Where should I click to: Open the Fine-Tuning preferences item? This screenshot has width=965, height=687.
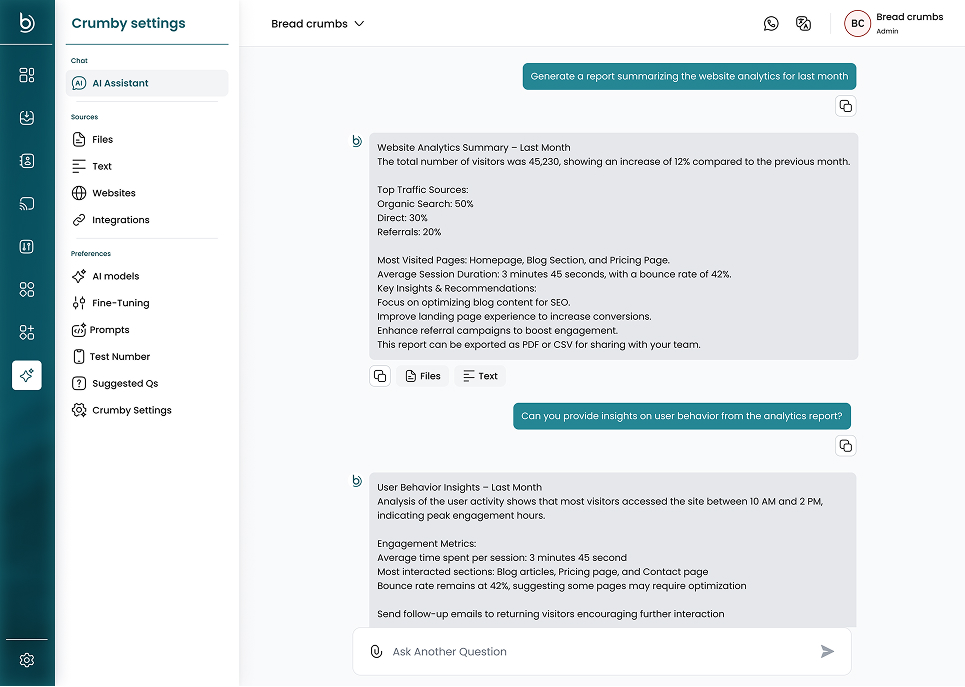(120, 303)
